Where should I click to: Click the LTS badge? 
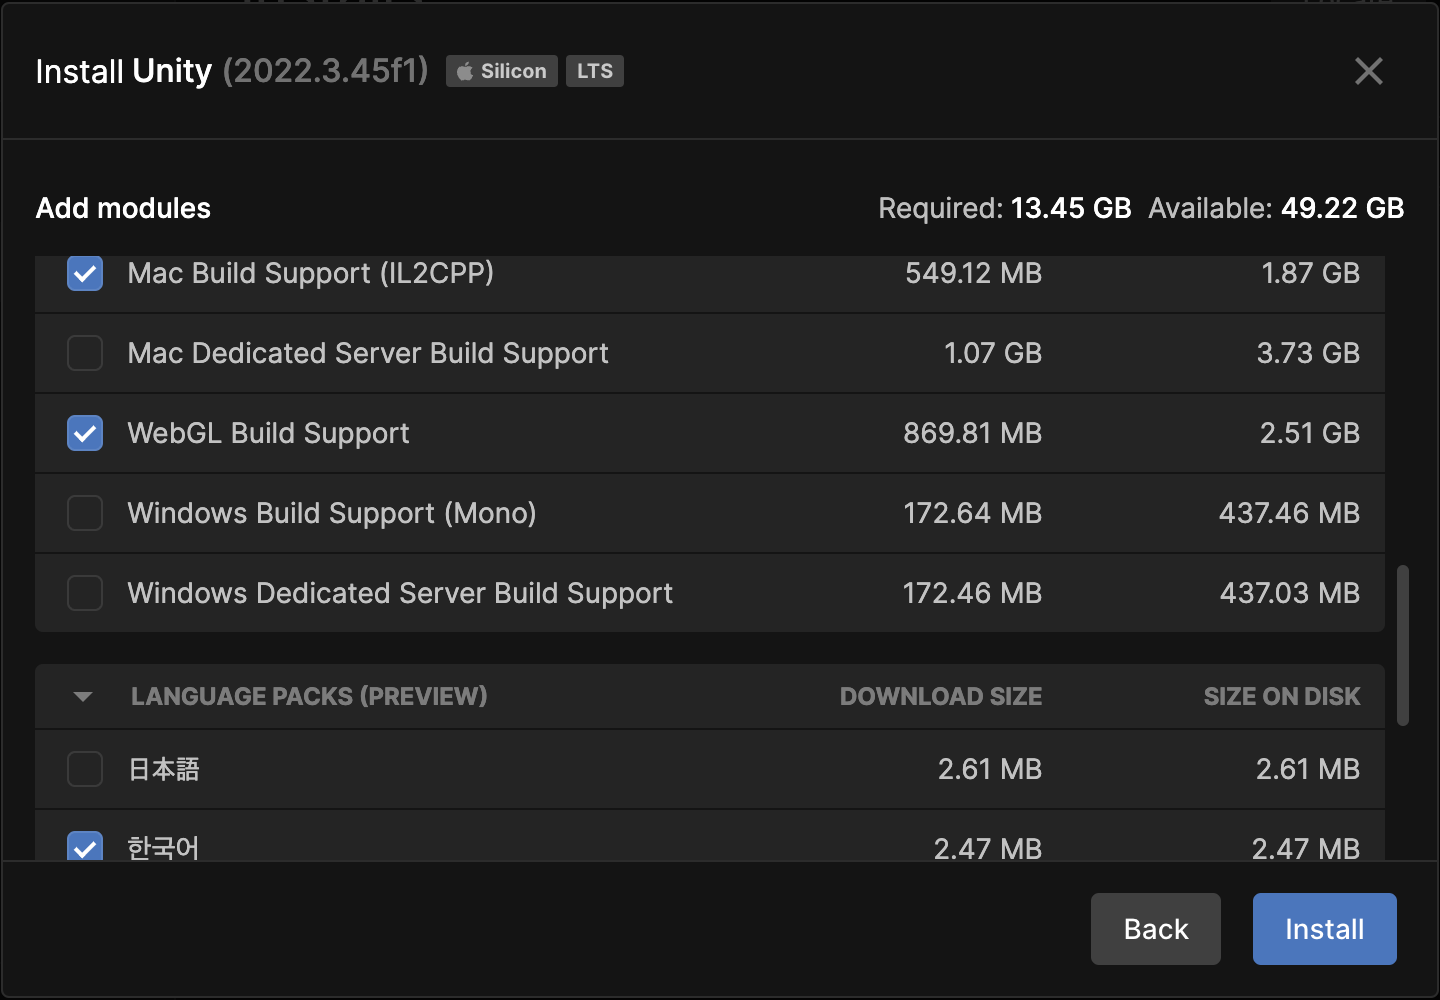(595, 71)
